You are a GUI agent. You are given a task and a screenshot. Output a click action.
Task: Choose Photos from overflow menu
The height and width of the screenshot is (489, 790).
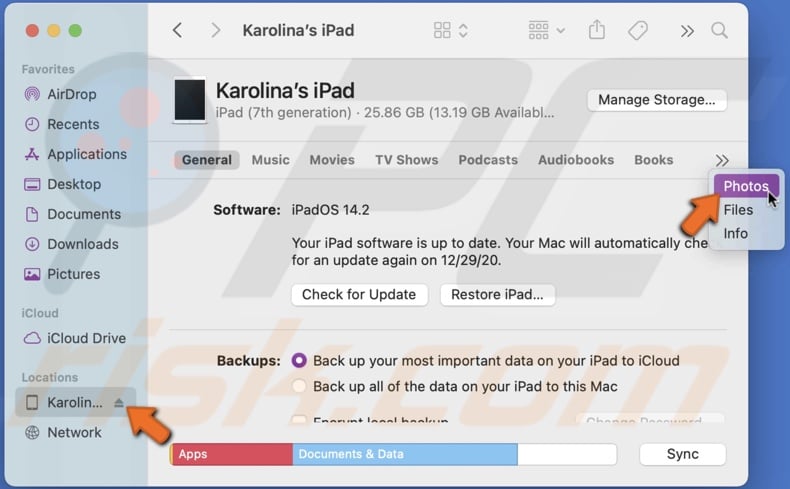click(x=746, y=186)
